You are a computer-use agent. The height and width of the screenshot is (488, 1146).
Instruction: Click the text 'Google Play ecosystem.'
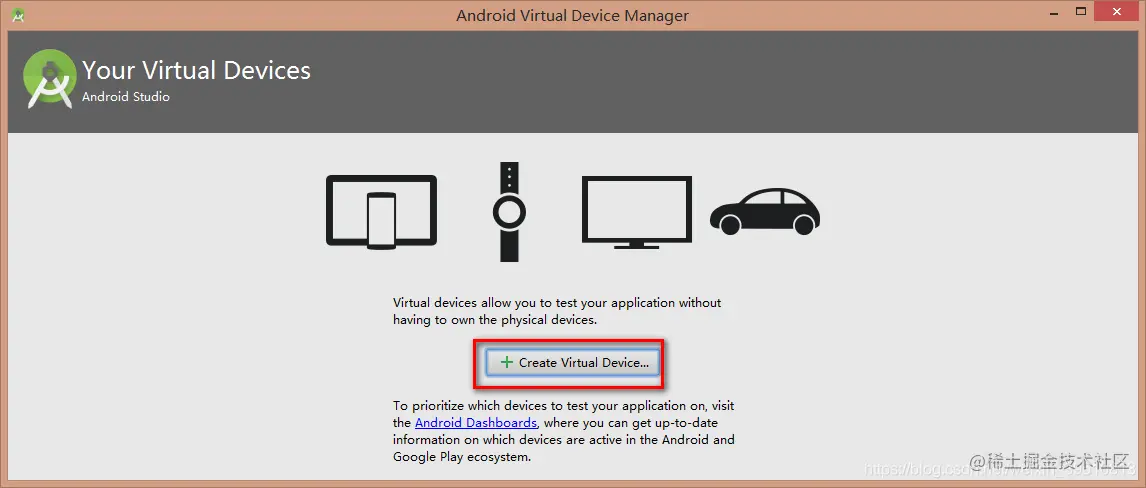point(462,457)
